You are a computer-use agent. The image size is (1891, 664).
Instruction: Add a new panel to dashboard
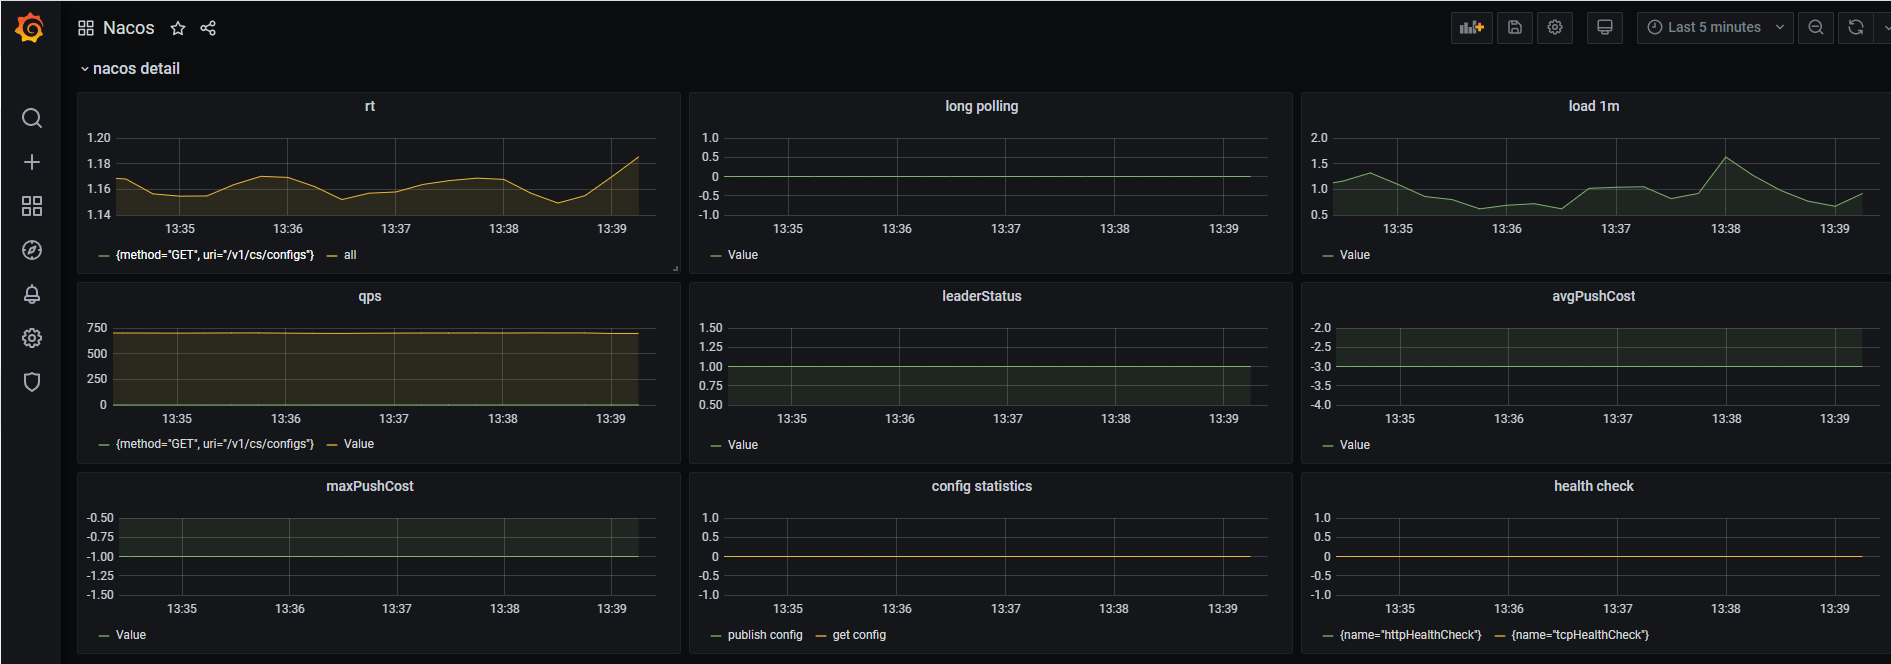pos(1472,28)
